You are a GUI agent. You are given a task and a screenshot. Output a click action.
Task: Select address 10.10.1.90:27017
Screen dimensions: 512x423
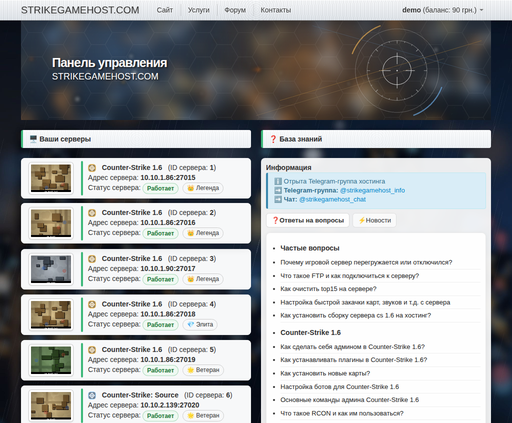[x=168, y=269]
